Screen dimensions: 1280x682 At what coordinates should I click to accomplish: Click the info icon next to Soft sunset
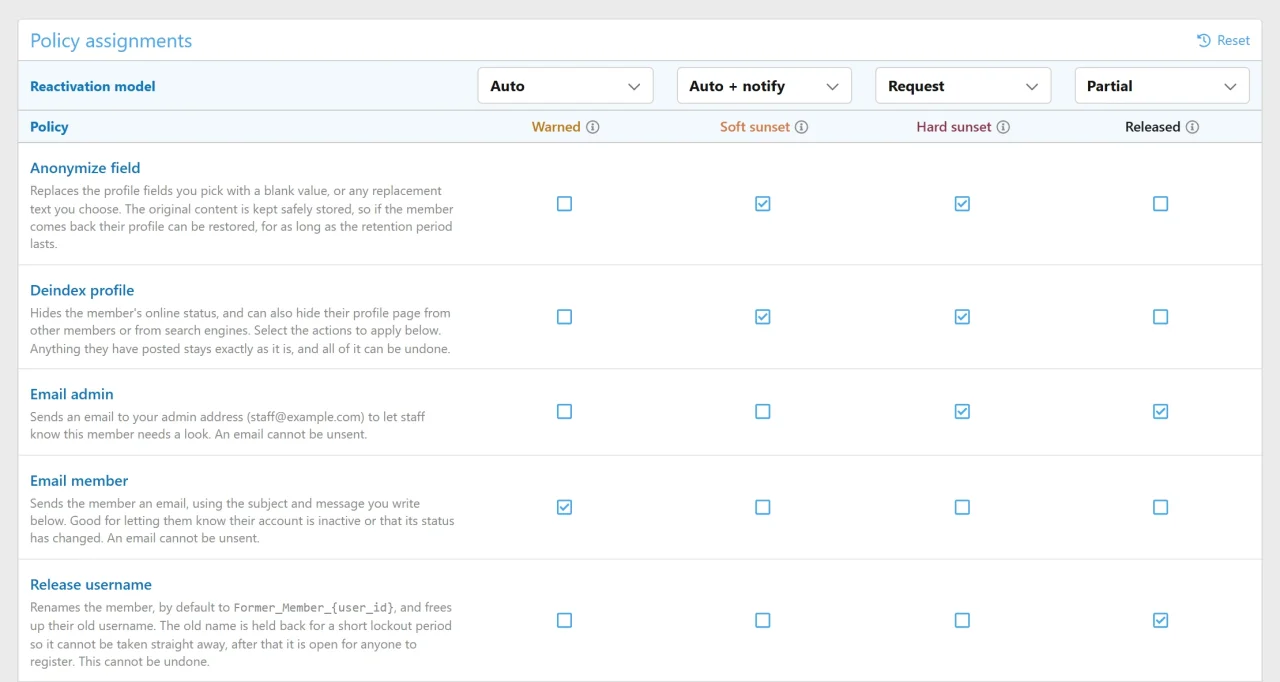[802, 127]
